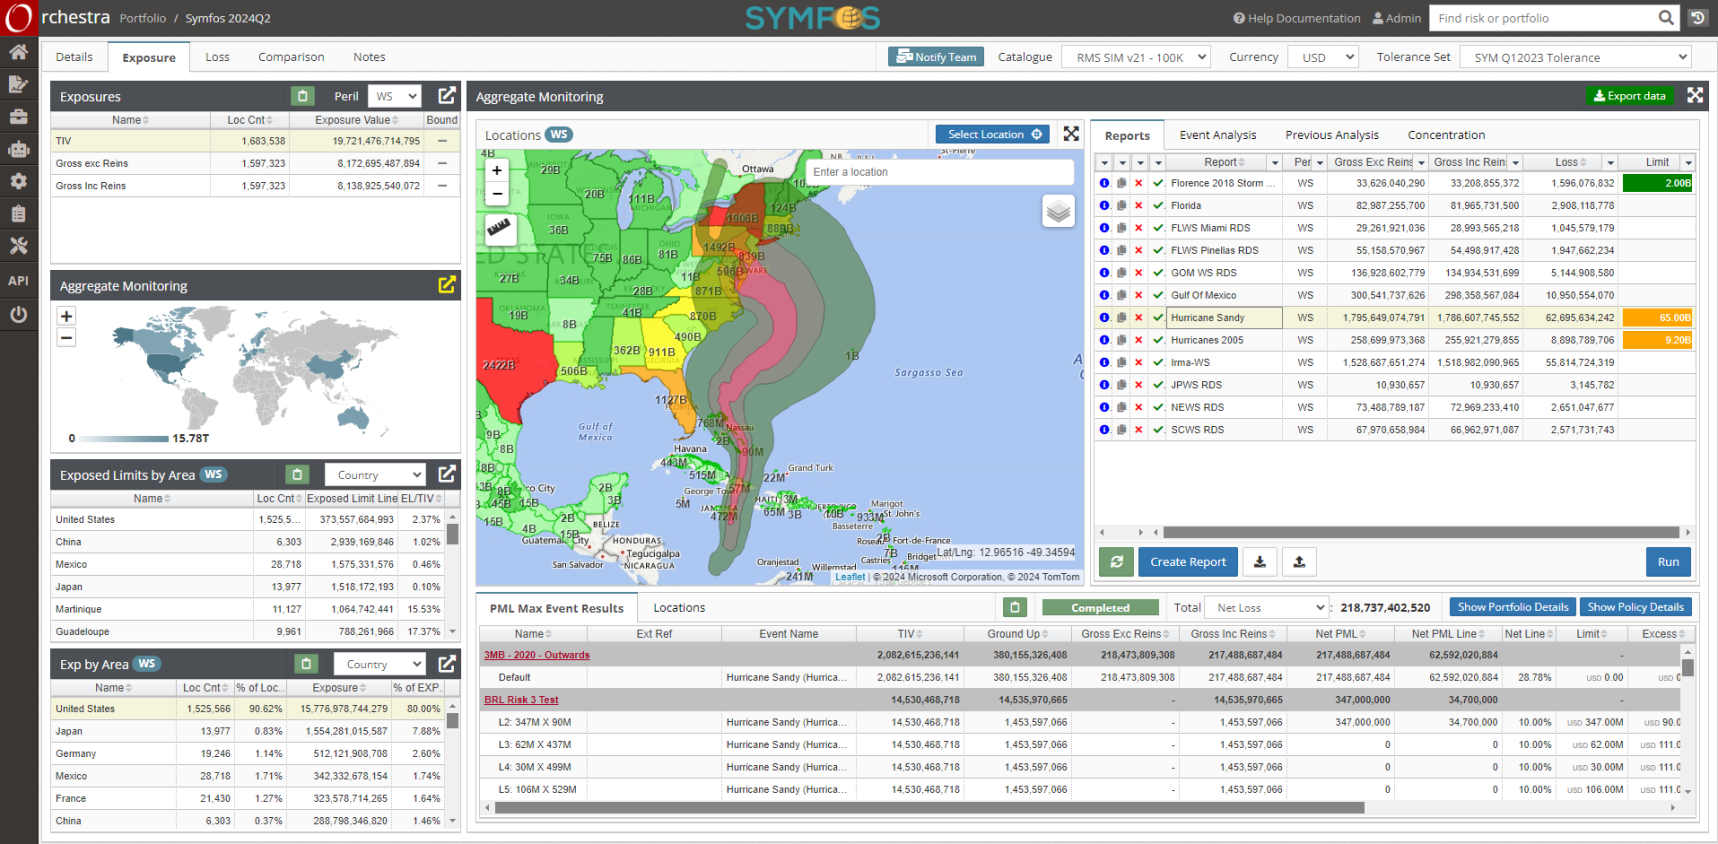The image size is (1718, 844).
Task: Pop out the Exposures panel
Action: coord(447,96)
